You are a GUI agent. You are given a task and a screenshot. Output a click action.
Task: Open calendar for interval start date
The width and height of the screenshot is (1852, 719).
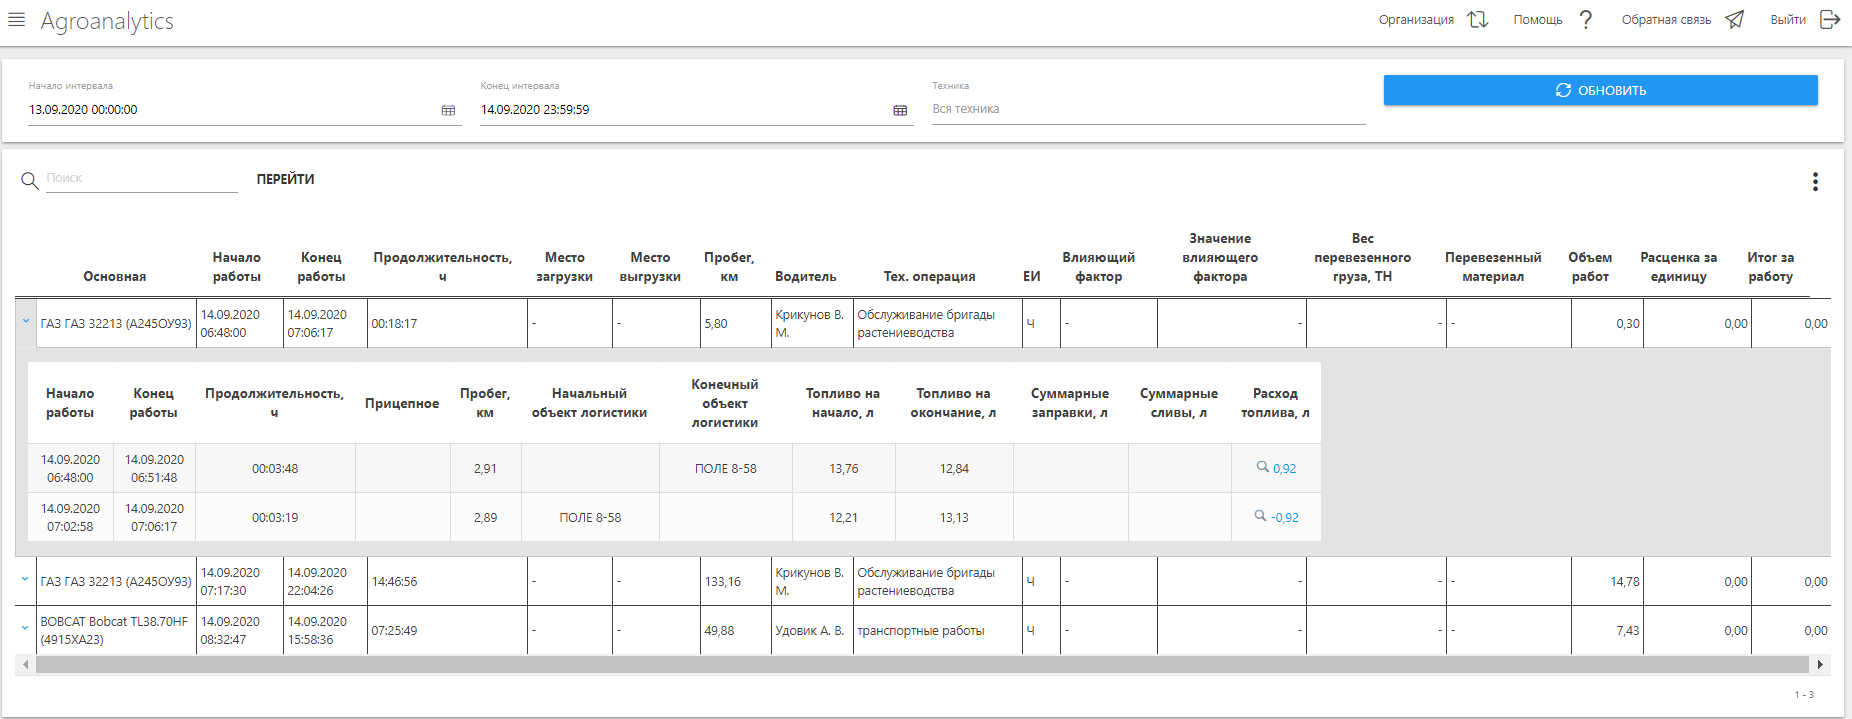pyautogui.click(x=448, y=111)
